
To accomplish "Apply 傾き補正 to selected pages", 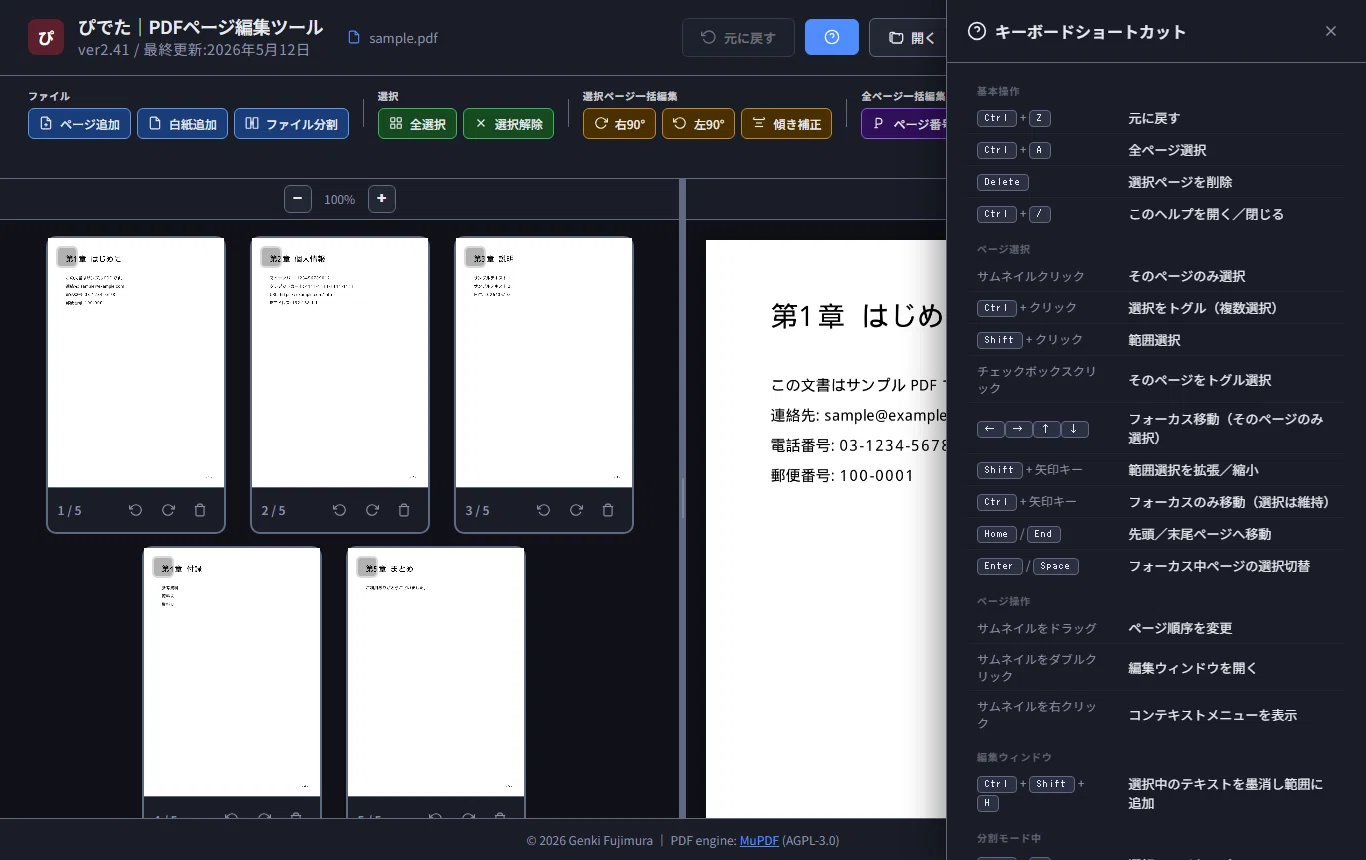I will pyautogui.click(x=786, y=124).
